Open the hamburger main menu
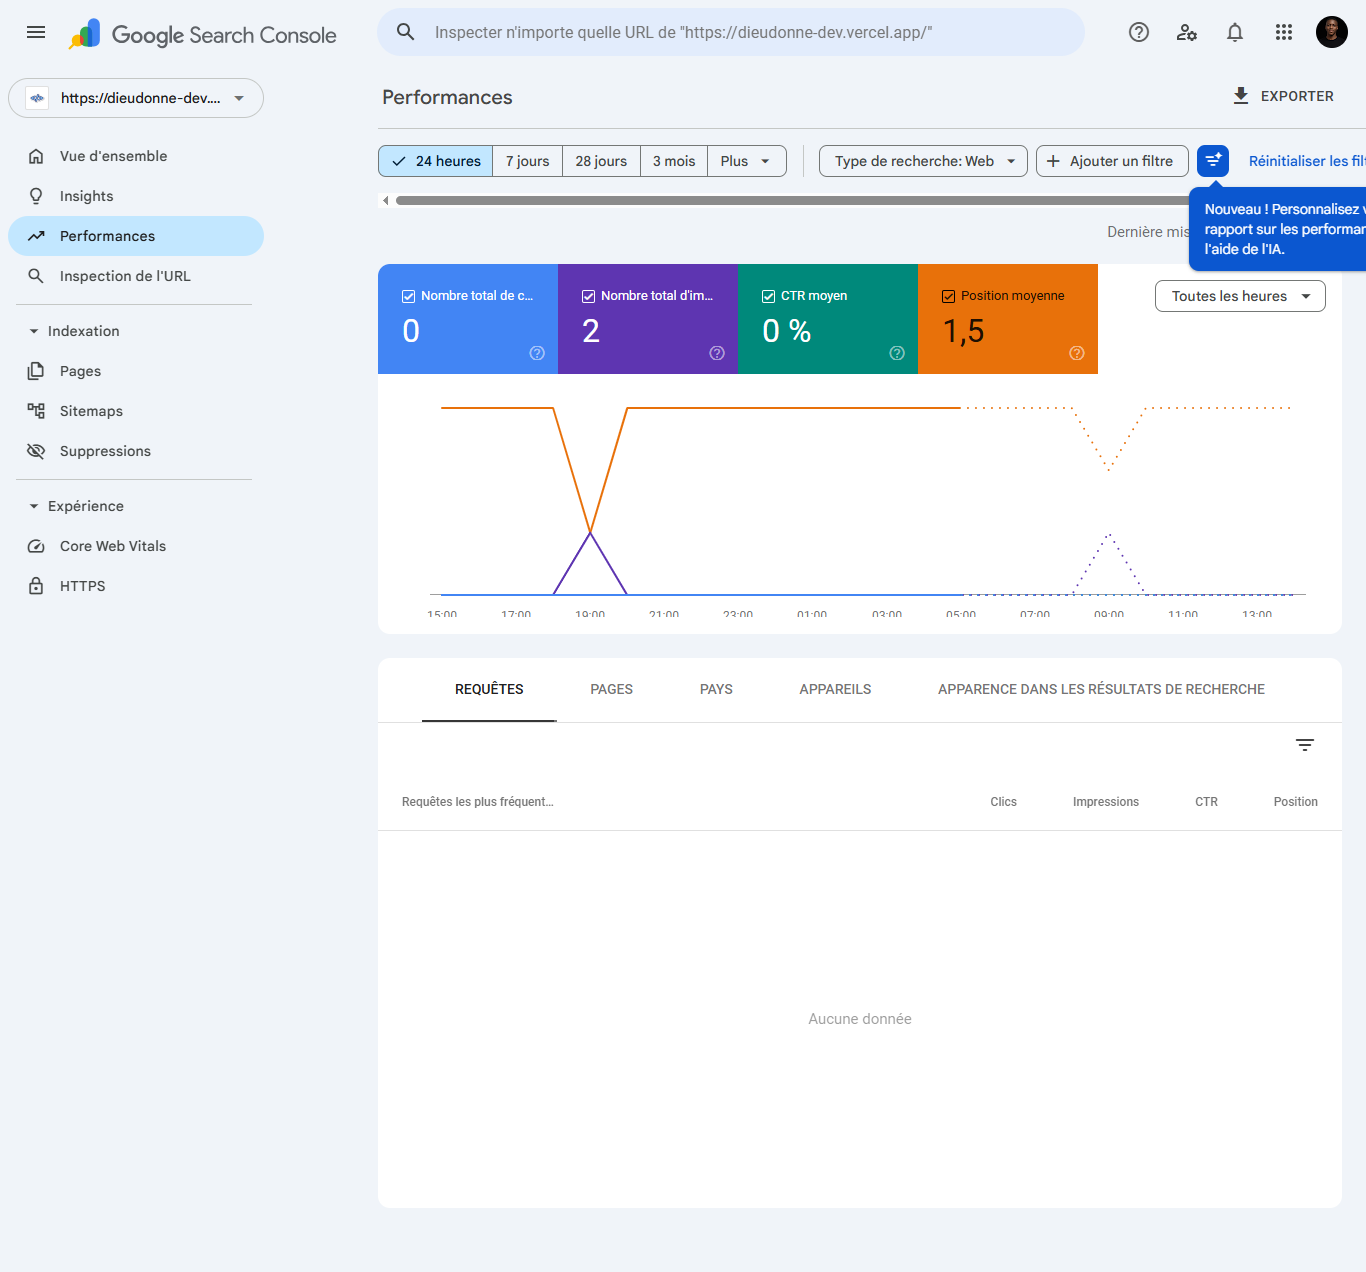The image size is (1366, 1272). click(x=36, y=32)
